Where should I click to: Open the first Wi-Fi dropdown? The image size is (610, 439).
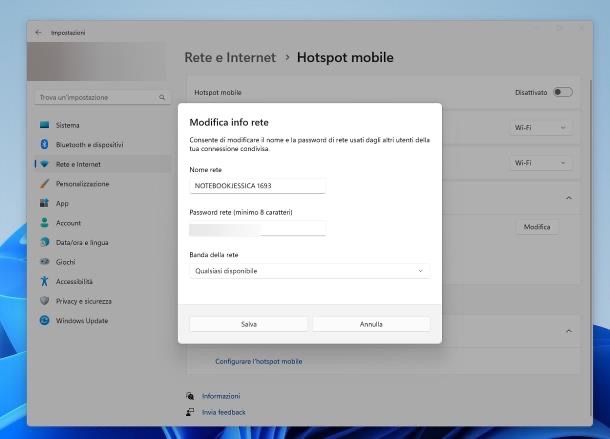541,128
